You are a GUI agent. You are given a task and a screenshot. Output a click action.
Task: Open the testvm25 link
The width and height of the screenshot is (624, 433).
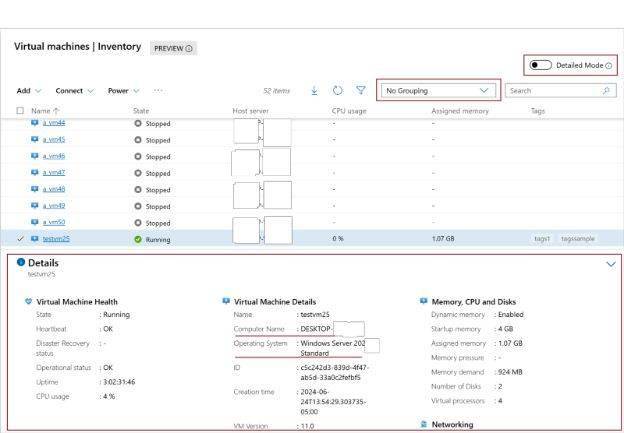(56, 239)
